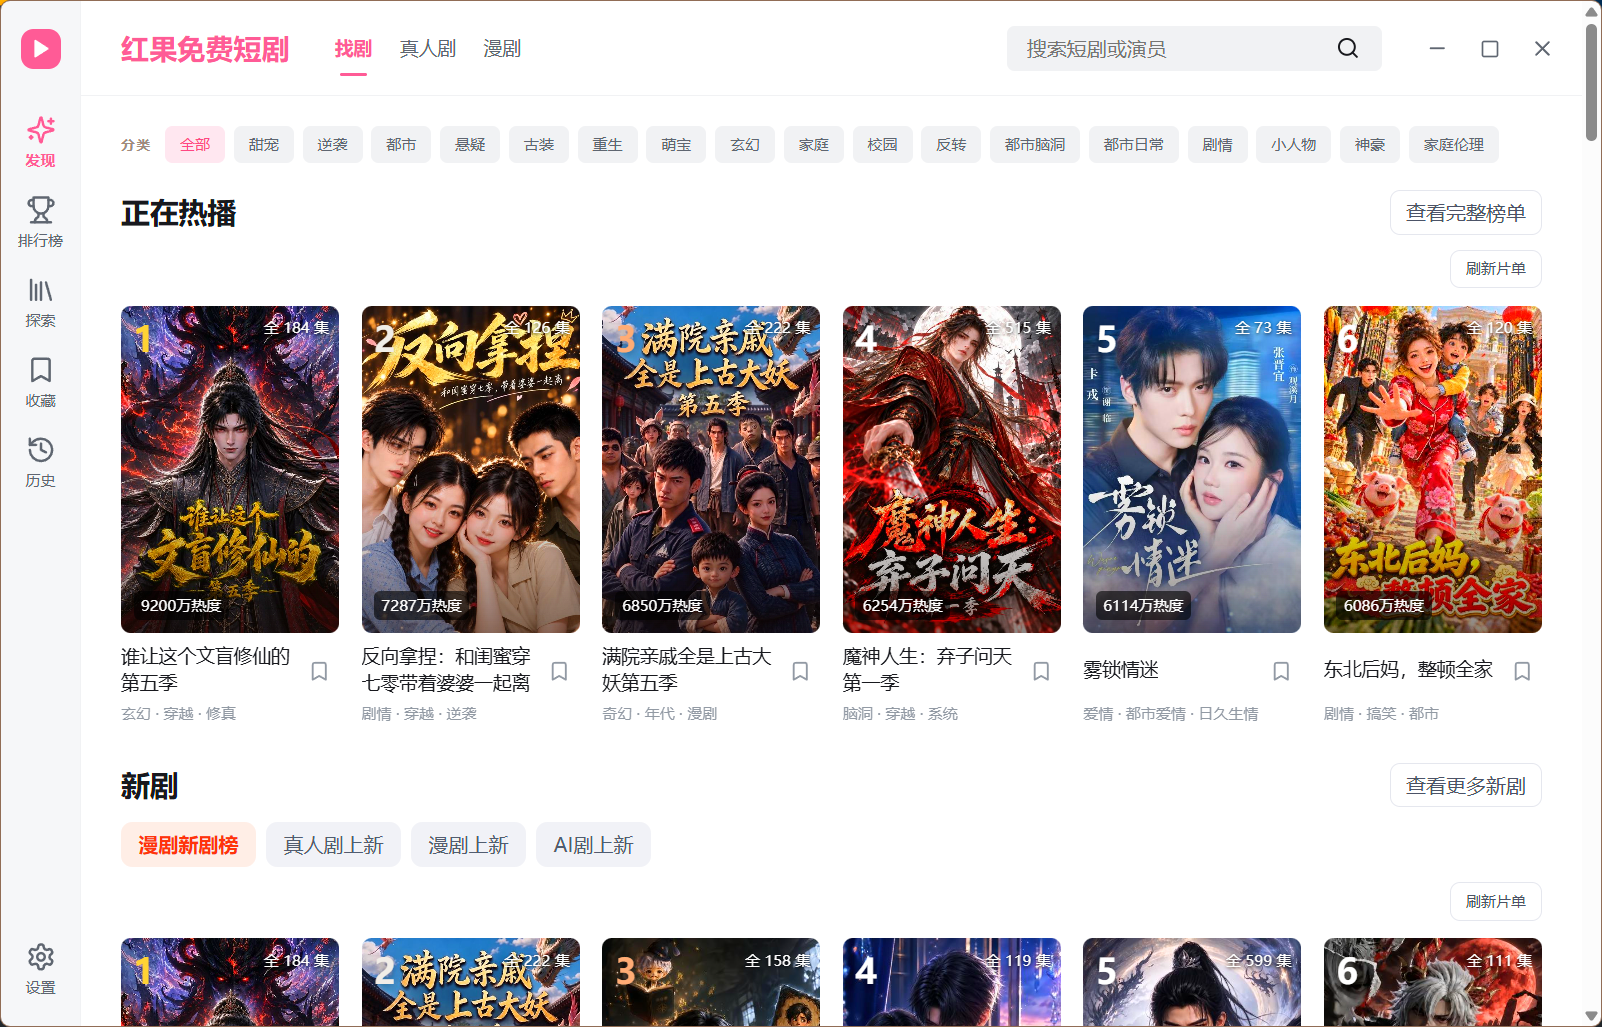
Task: Bookmark 魔神人生：弃子问天
Action: click(x=1041, y=671)
